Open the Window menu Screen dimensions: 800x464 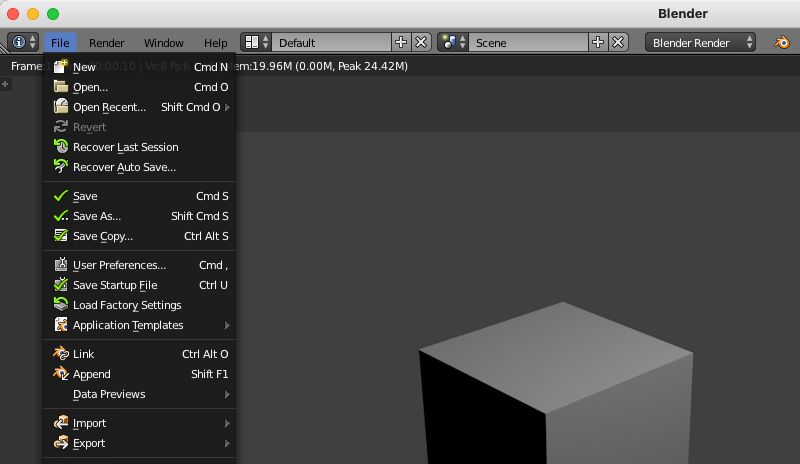[163, 43]
